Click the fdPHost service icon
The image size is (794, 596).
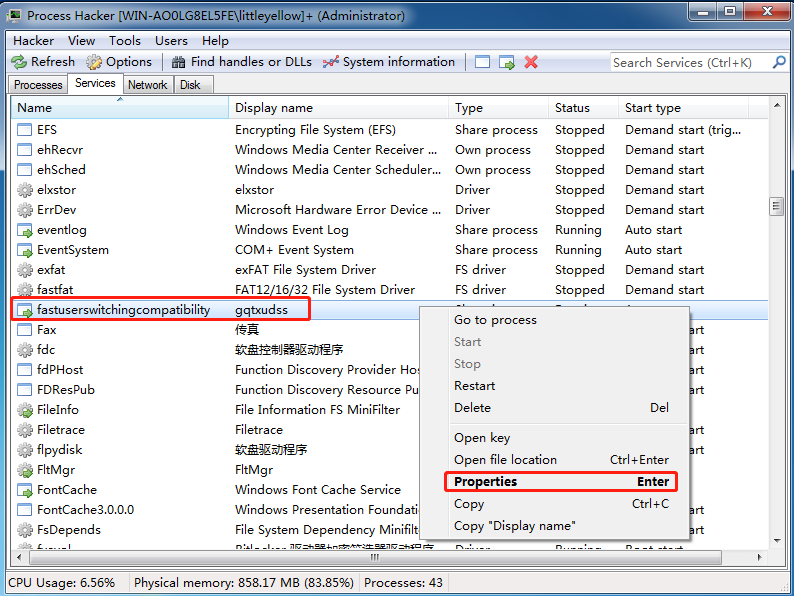click(25, 370)
